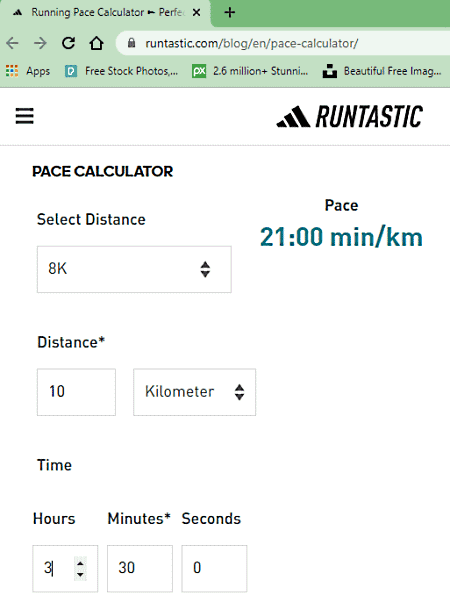Click the Runtastic logo
The width and height of the screenshot is (450, 602).
pos(349,116)
